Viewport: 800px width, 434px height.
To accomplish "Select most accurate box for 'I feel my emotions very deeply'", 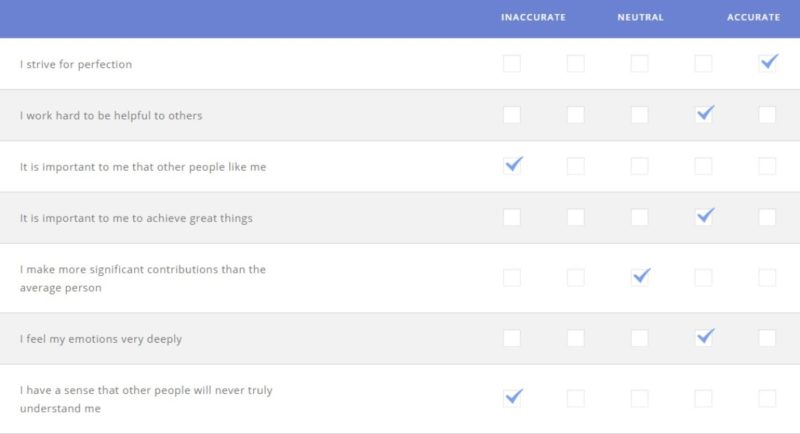I will pyautogui.click(x=767, y=338).
